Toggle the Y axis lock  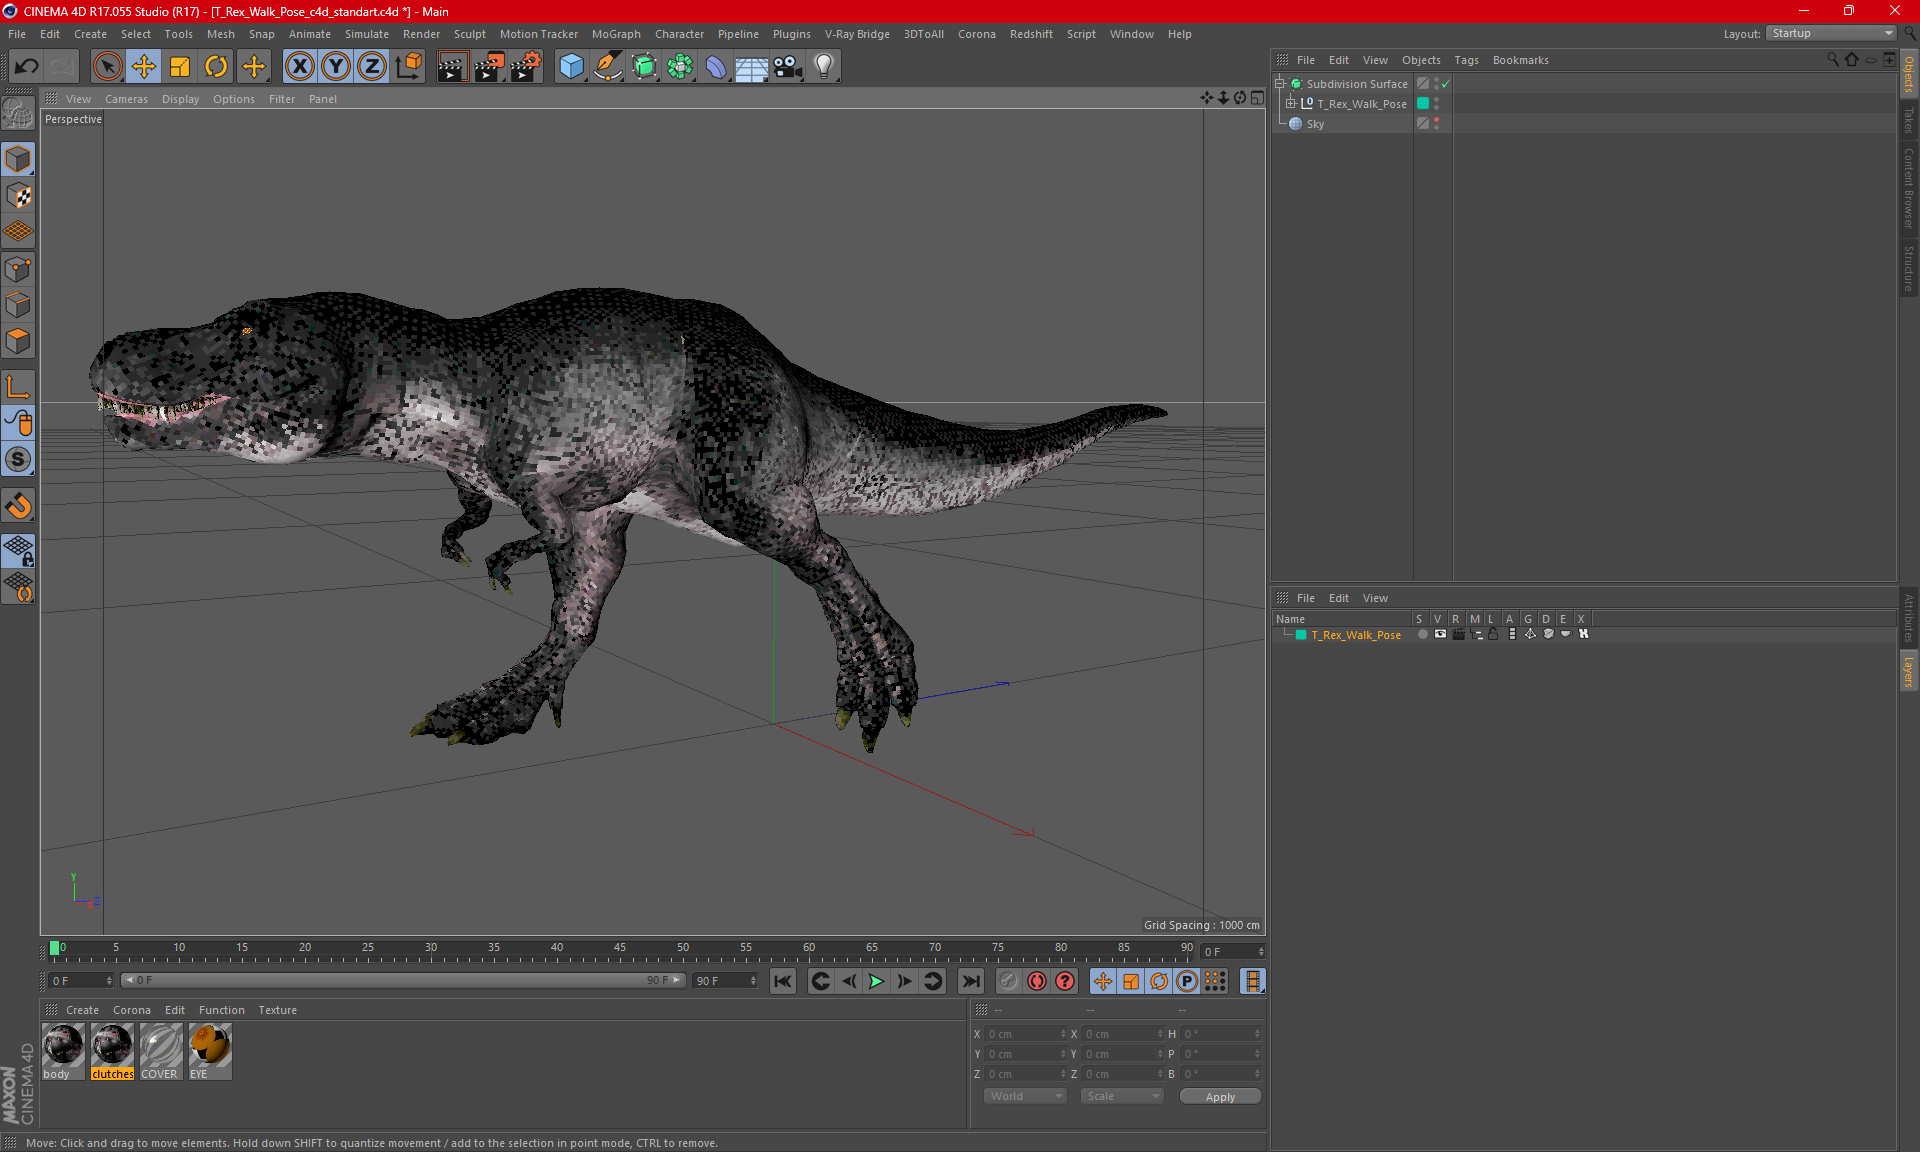coord(336,67)
